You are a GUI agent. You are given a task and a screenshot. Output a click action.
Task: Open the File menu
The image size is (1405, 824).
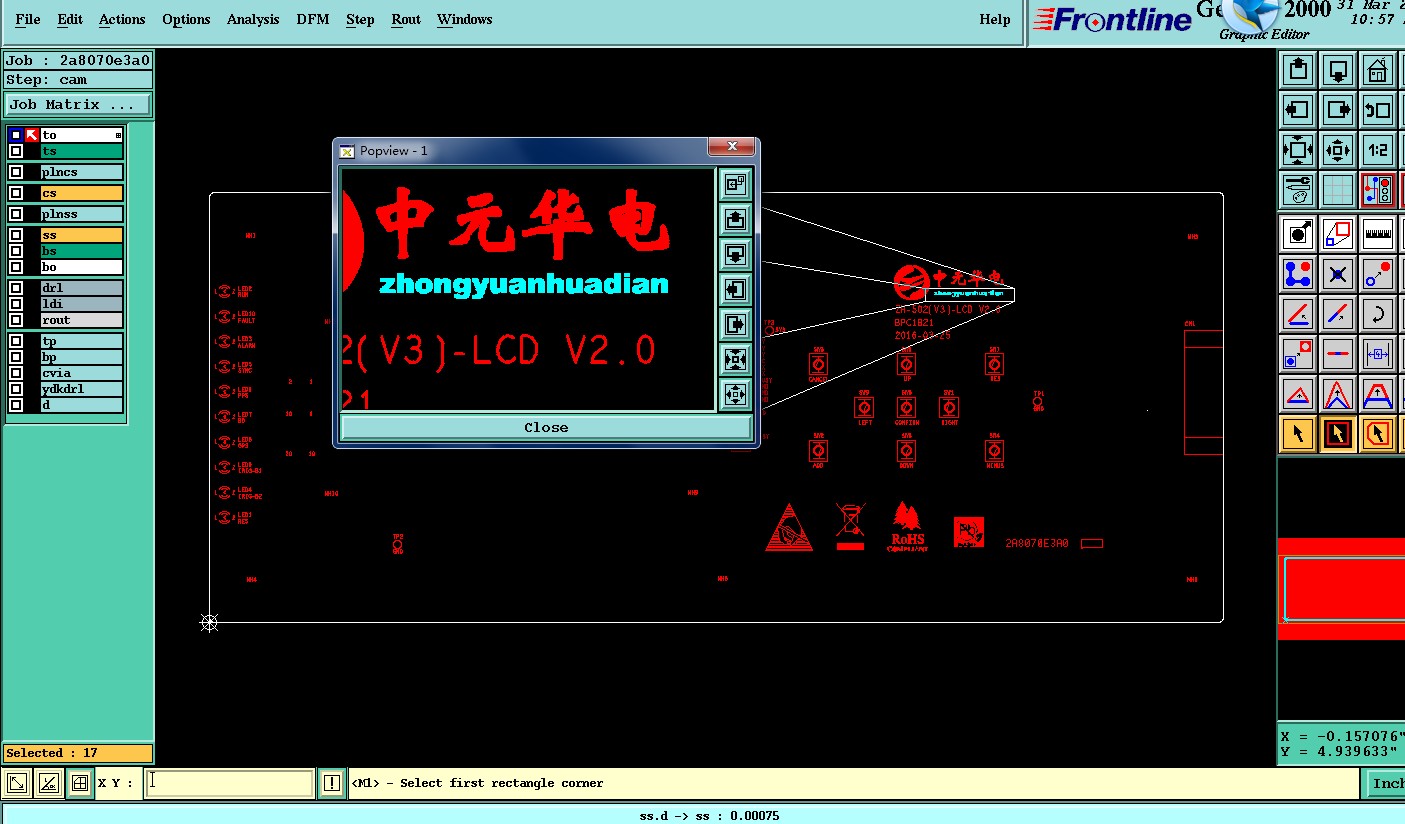[28, 19]
